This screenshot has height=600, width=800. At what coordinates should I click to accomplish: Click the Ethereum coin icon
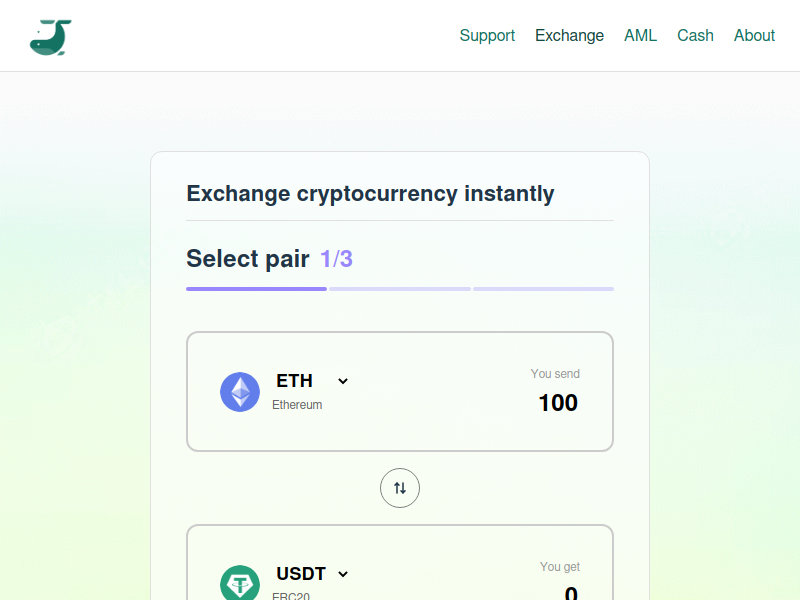click(240, 392)
